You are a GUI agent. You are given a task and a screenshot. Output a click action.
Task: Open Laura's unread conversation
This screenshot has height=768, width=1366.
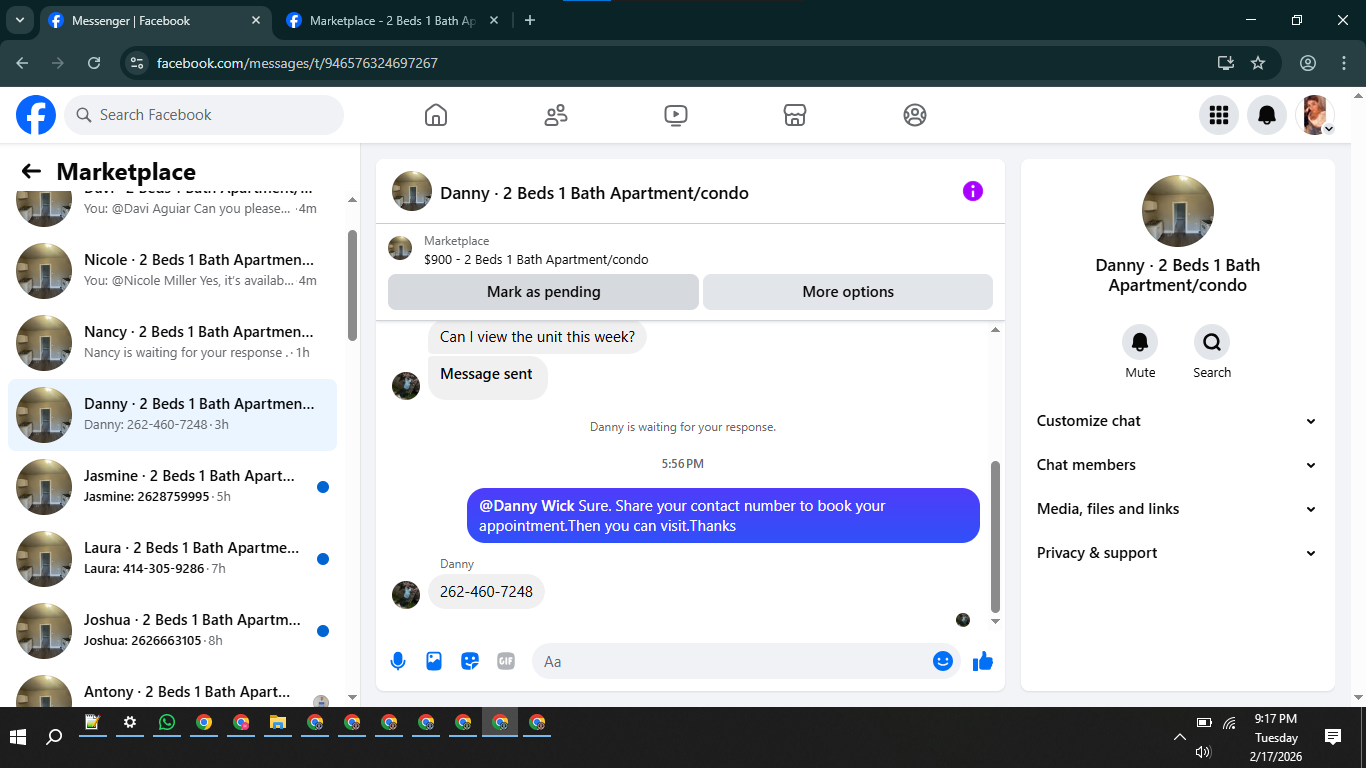point(172,559)
